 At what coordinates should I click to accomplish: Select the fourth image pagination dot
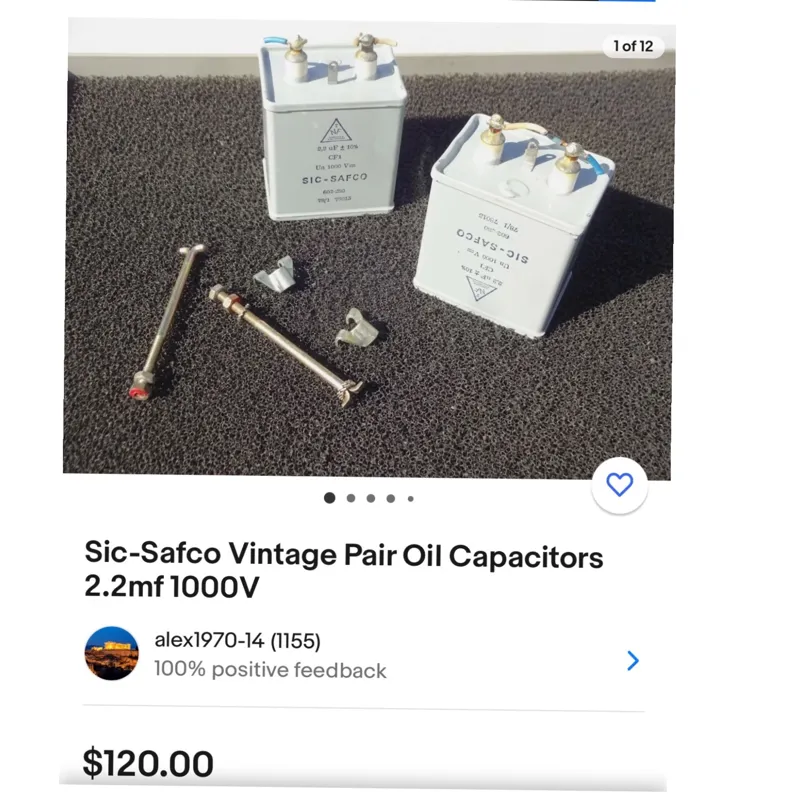pos(391,498)
